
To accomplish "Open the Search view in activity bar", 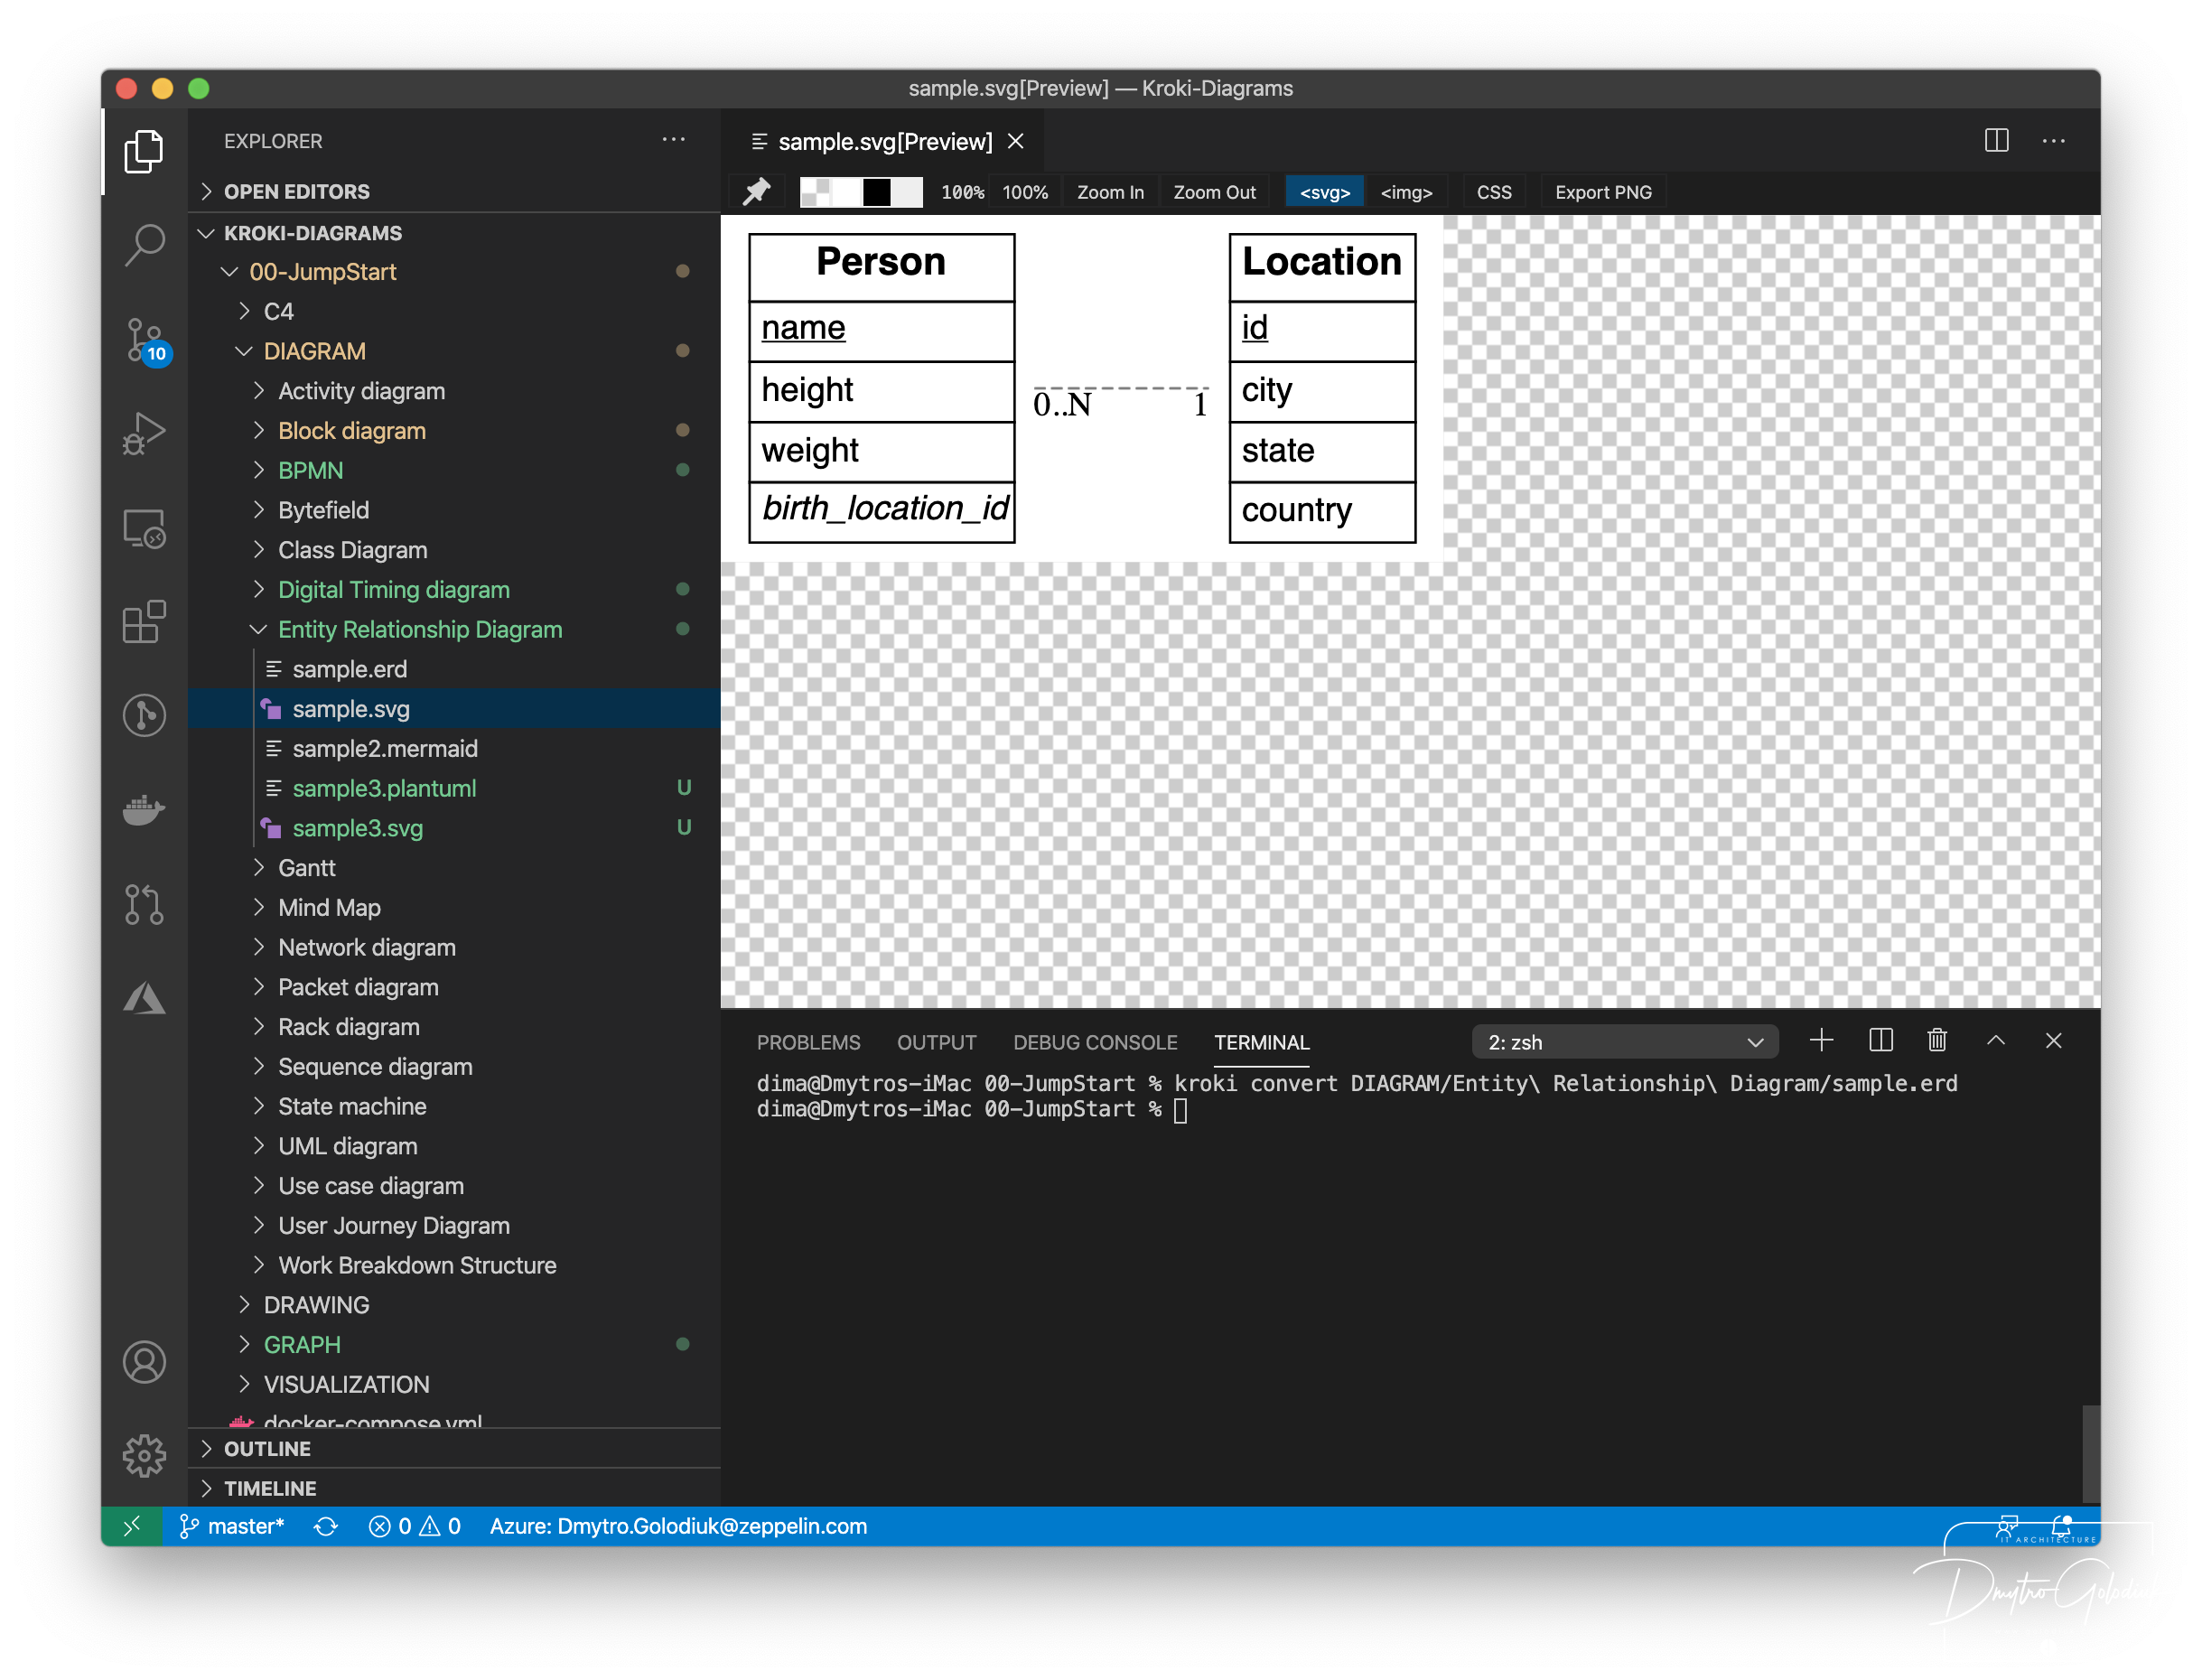I will [144, 244].
